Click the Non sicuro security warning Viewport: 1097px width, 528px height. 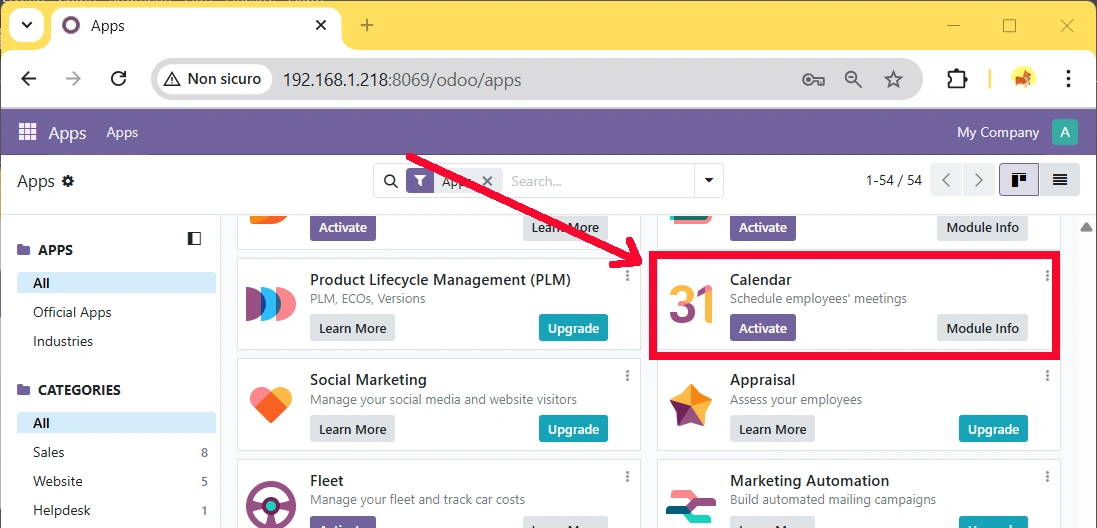click(213, 79)
